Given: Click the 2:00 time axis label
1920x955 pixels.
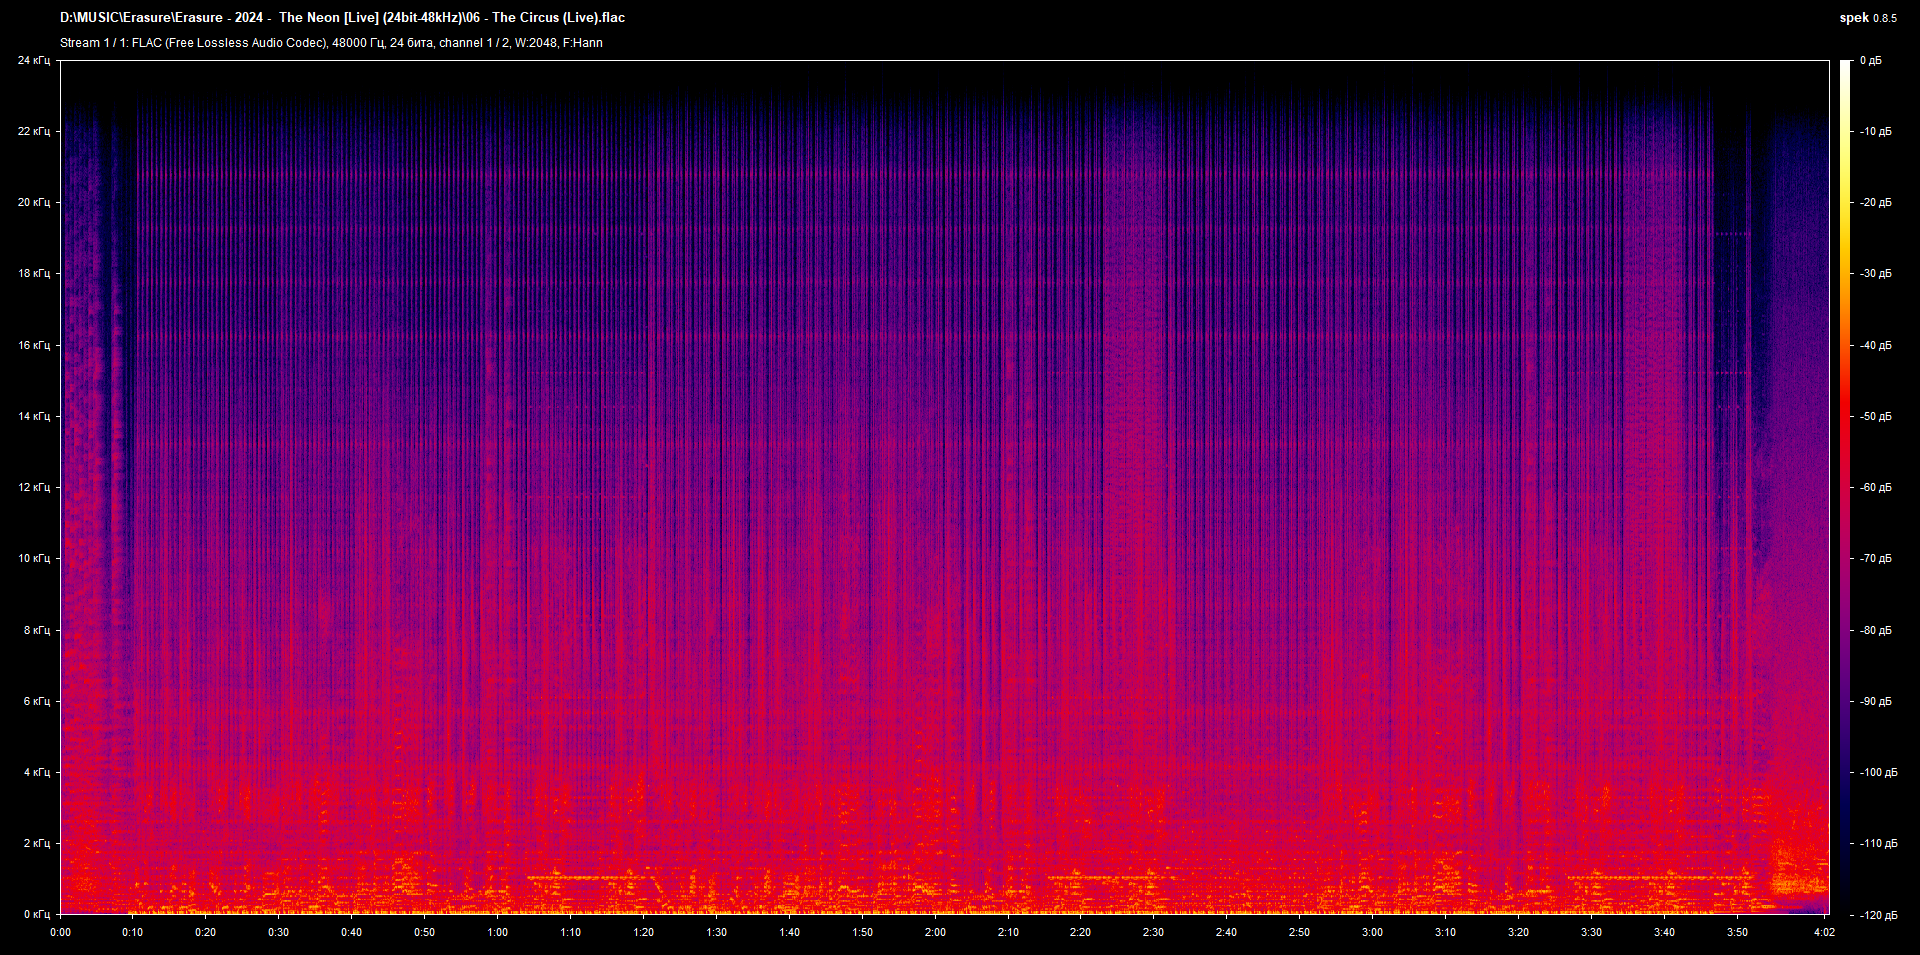Looking at the screenshot, I should [935, 933].
